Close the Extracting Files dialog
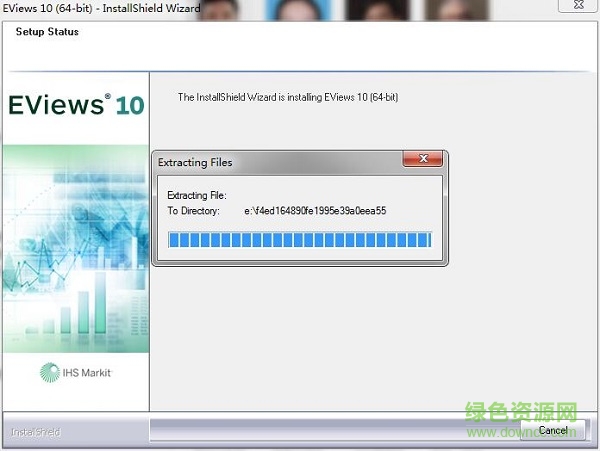 coord(423,159)
